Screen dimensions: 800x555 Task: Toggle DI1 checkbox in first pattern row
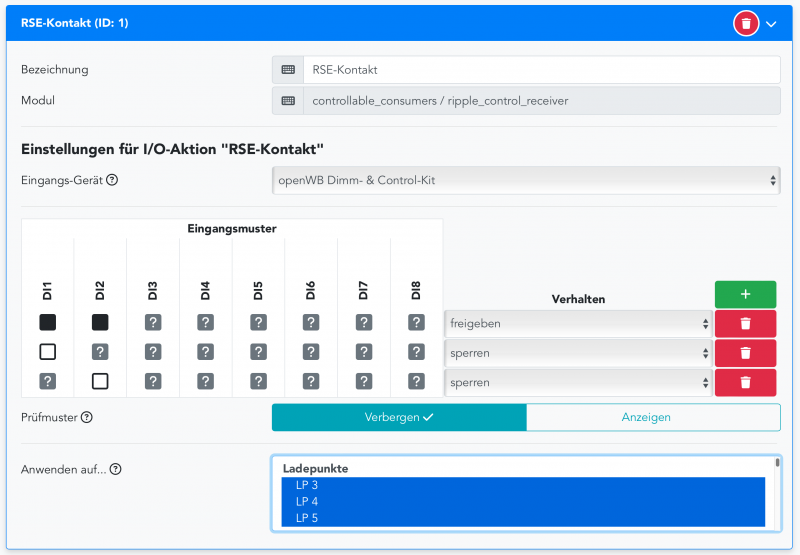pyautogui.click(x=47, y=323)
